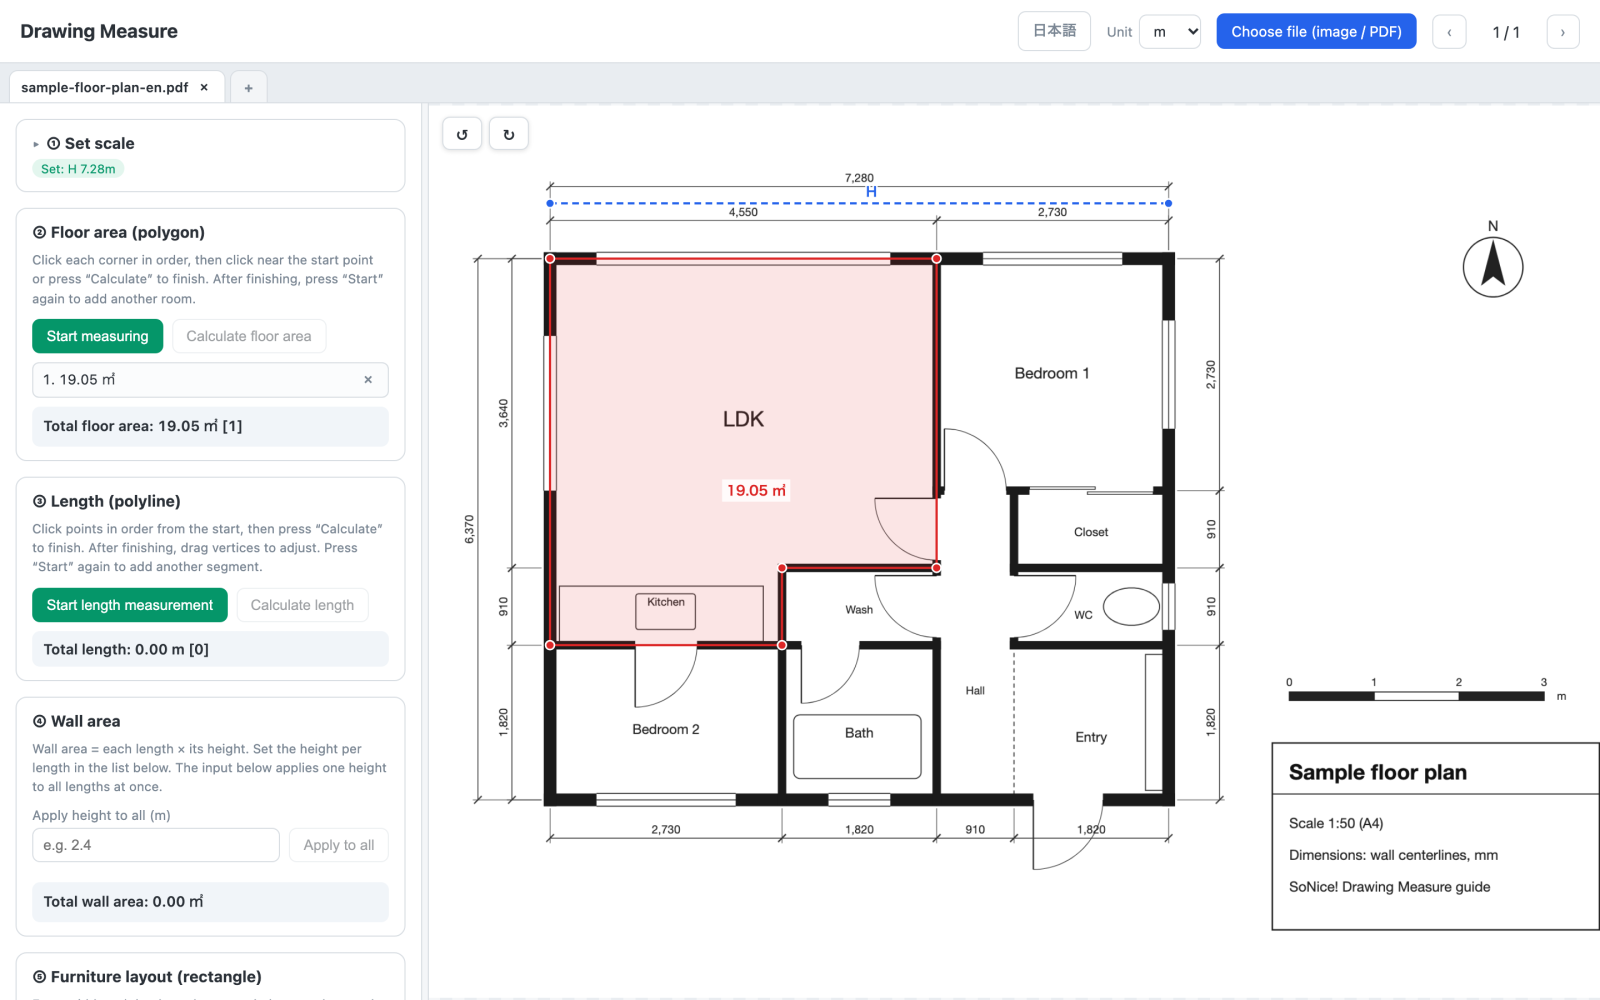Select the 1. 19.05 ㎡ list row
The width and height of the screenshot is (1600, 1000).
click(210, 380)
